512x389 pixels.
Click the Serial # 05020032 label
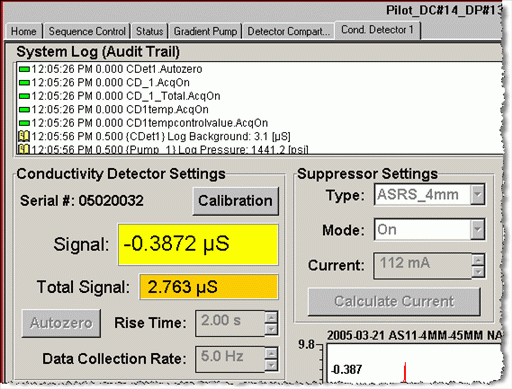82,201
